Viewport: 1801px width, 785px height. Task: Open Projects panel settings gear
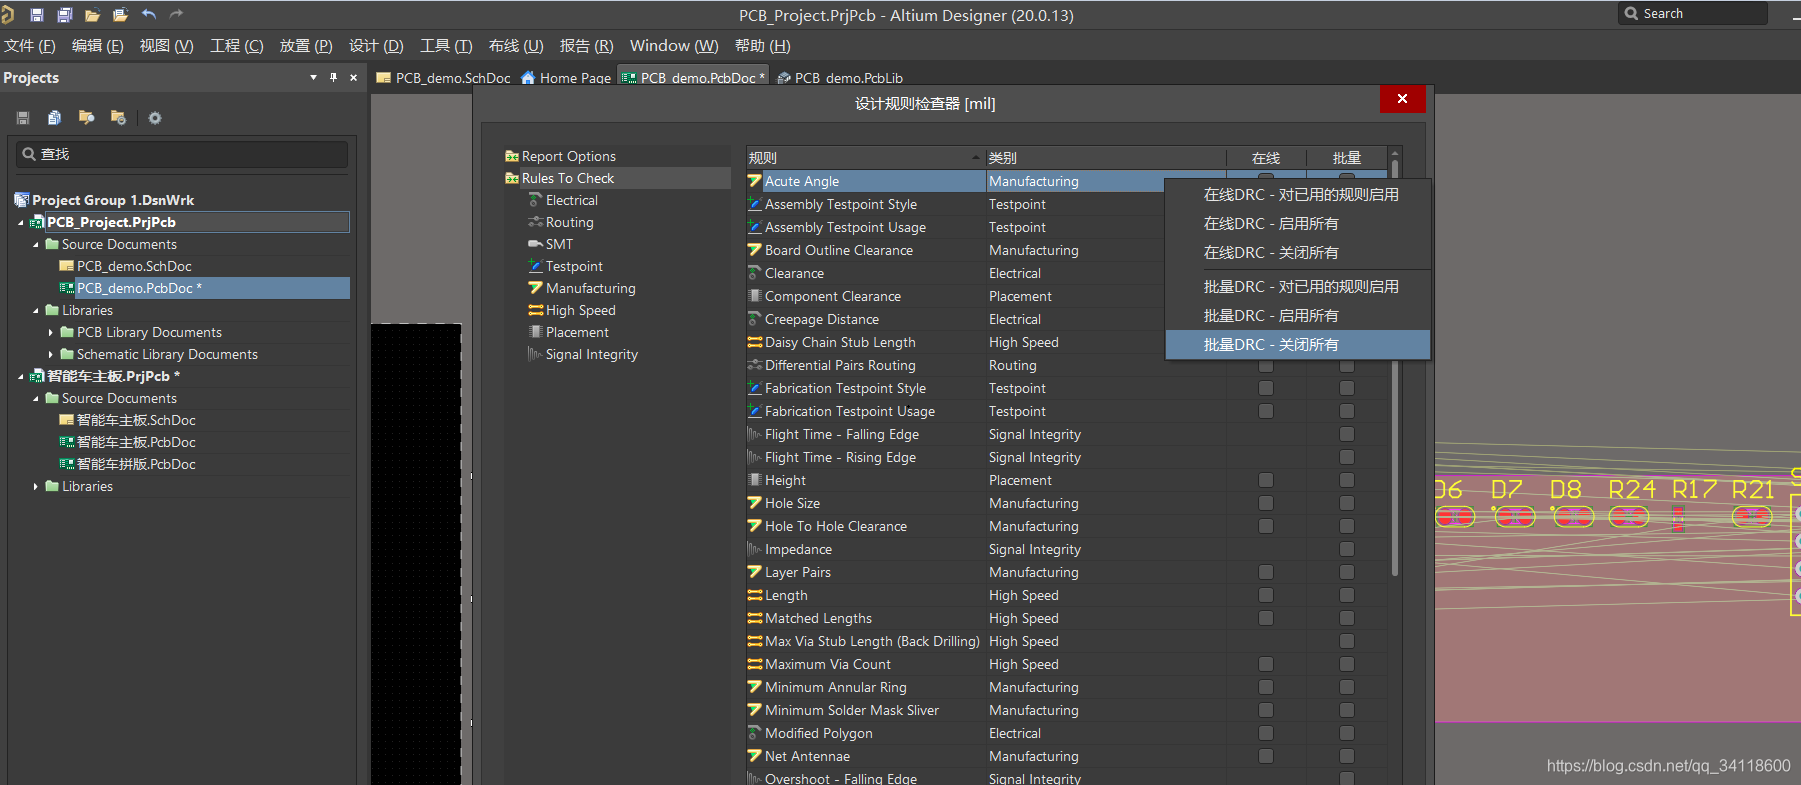pos(155,118)
